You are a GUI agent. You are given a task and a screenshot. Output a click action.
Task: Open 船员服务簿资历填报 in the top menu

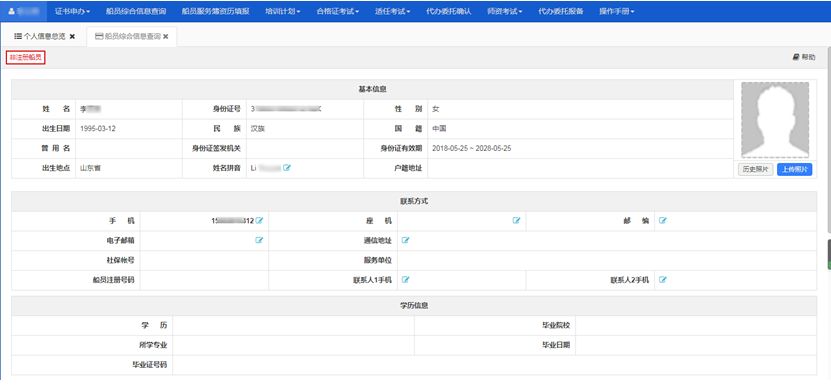[x=215, y=11]
